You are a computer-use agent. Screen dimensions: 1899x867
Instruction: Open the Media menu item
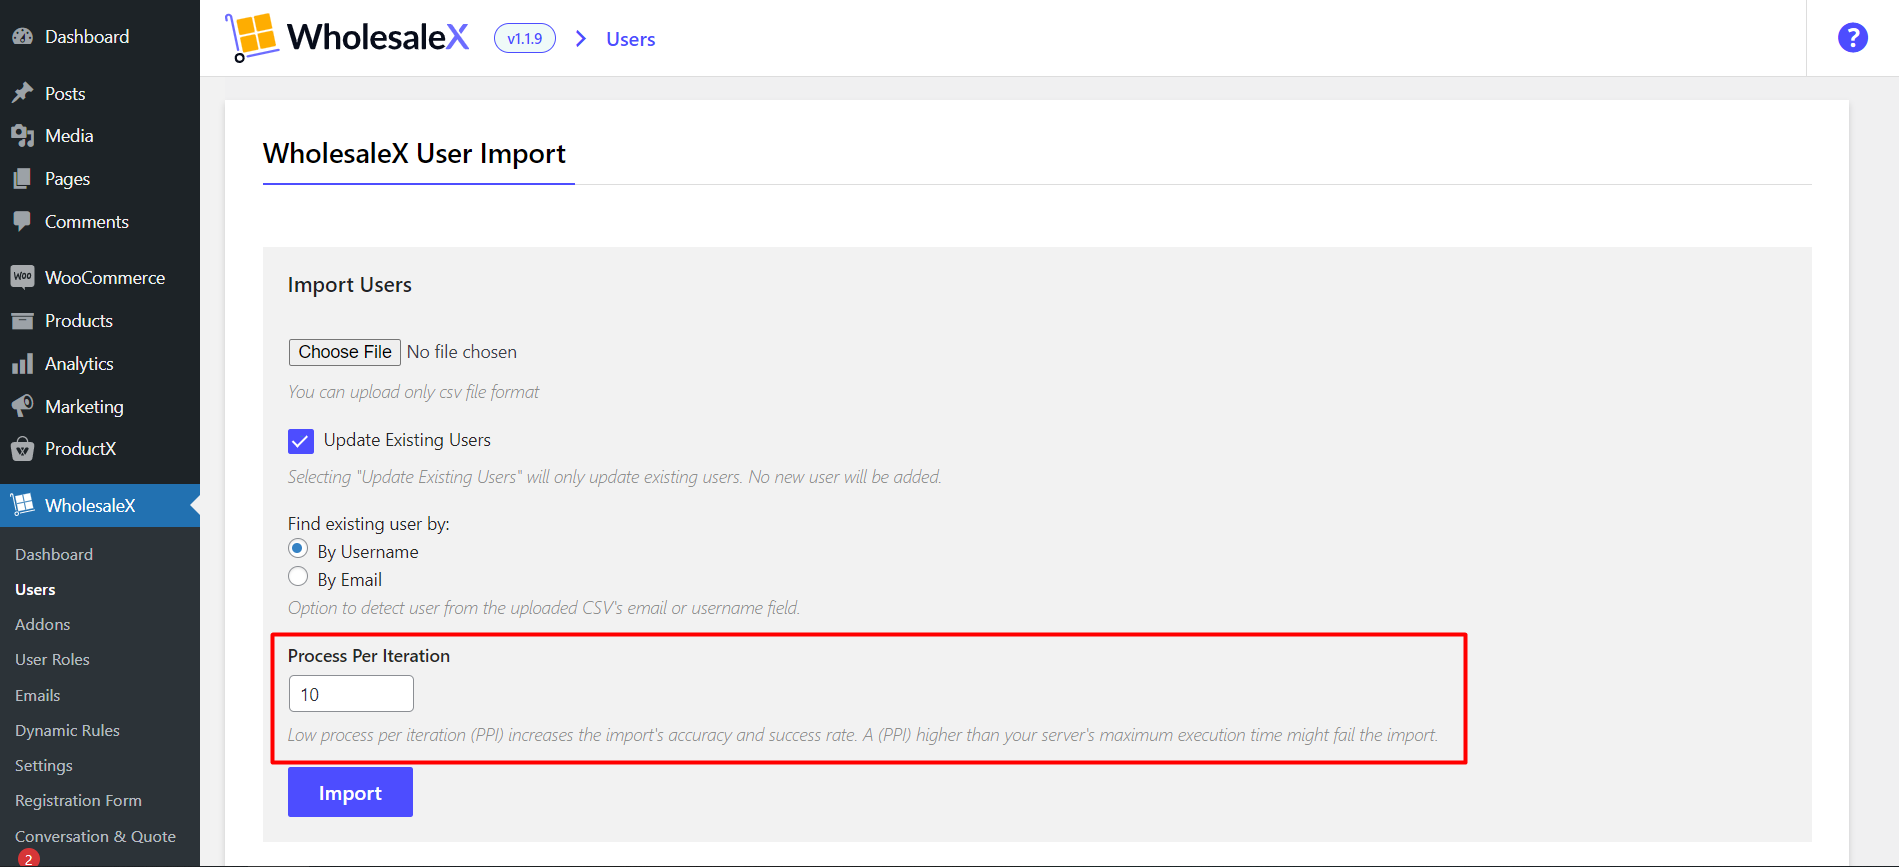tap(100, 136)
